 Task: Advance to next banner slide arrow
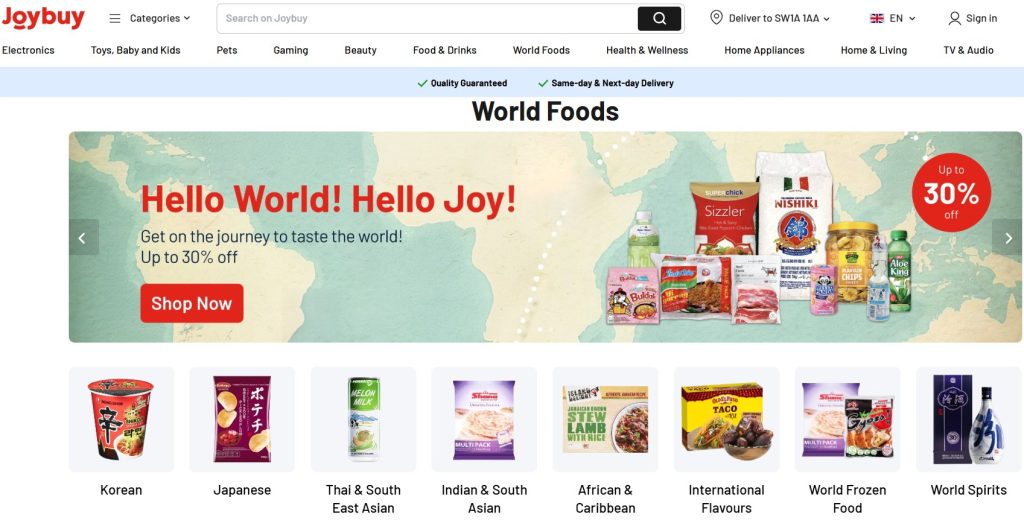coord(1008,238)
